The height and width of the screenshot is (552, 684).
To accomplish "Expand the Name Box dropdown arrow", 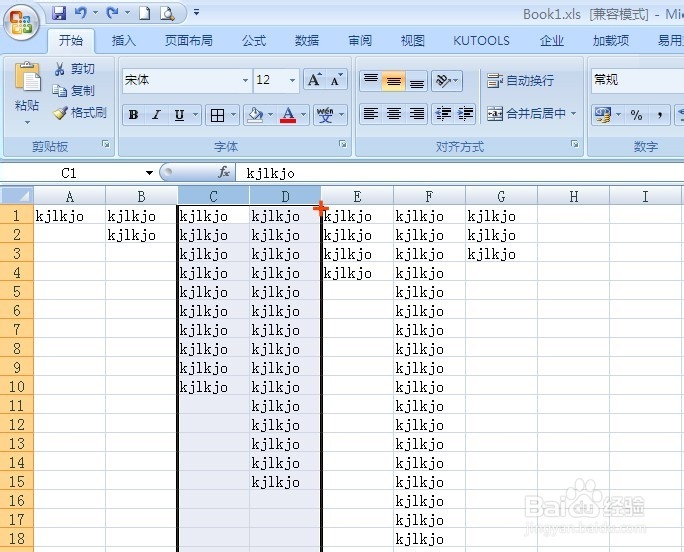I will [149, 173].
